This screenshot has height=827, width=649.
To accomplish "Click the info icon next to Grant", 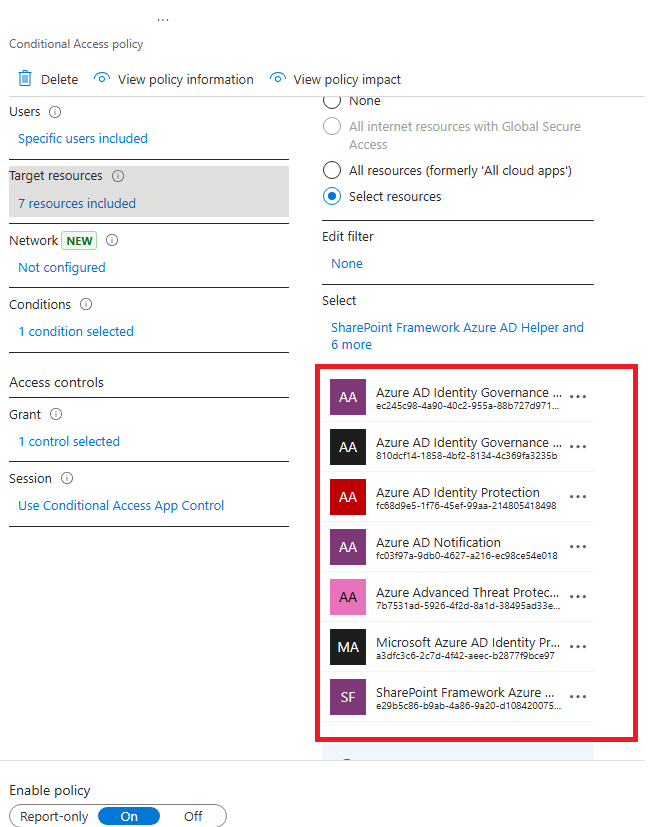I will click(56, 415).
